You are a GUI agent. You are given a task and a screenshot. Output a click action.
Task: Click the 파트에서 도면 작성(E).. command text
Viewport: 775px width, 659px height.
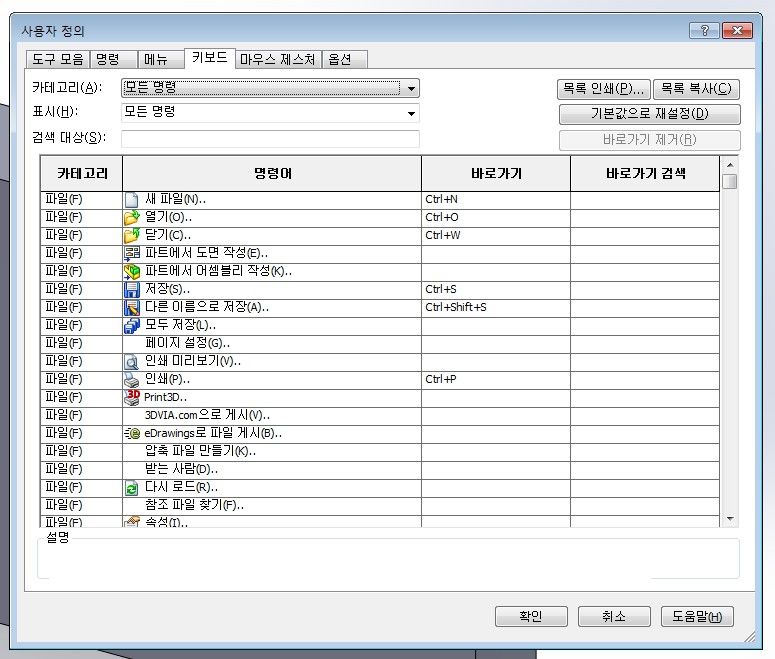[206, 253]
